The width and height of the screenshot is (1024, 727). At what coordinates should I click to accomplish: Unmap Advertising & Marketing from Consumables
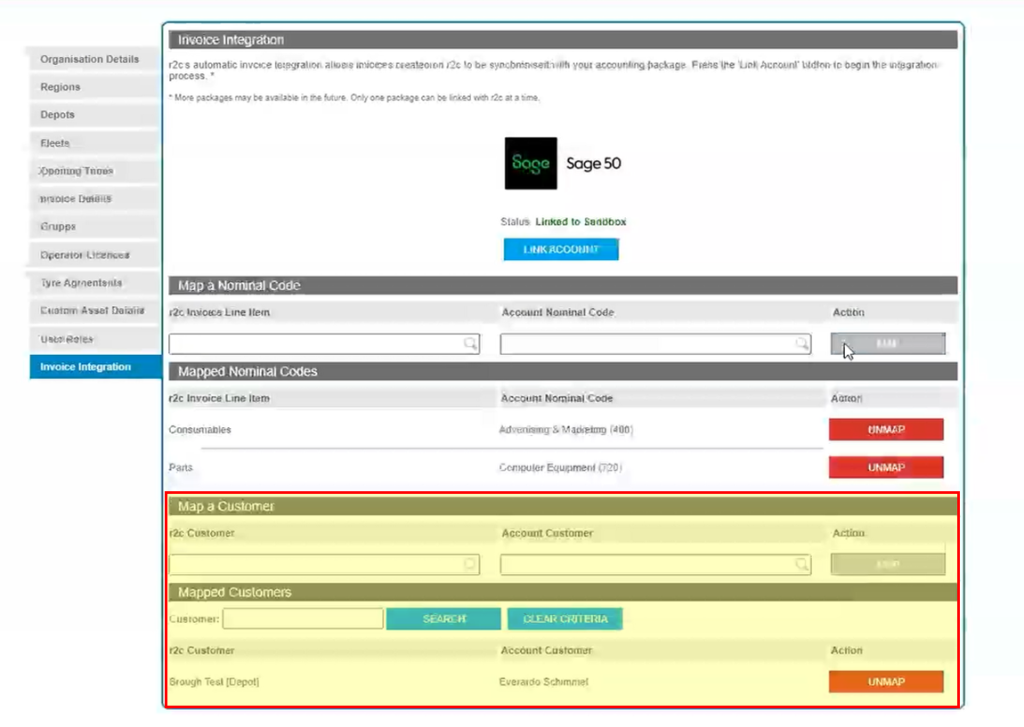coord(886,429)
